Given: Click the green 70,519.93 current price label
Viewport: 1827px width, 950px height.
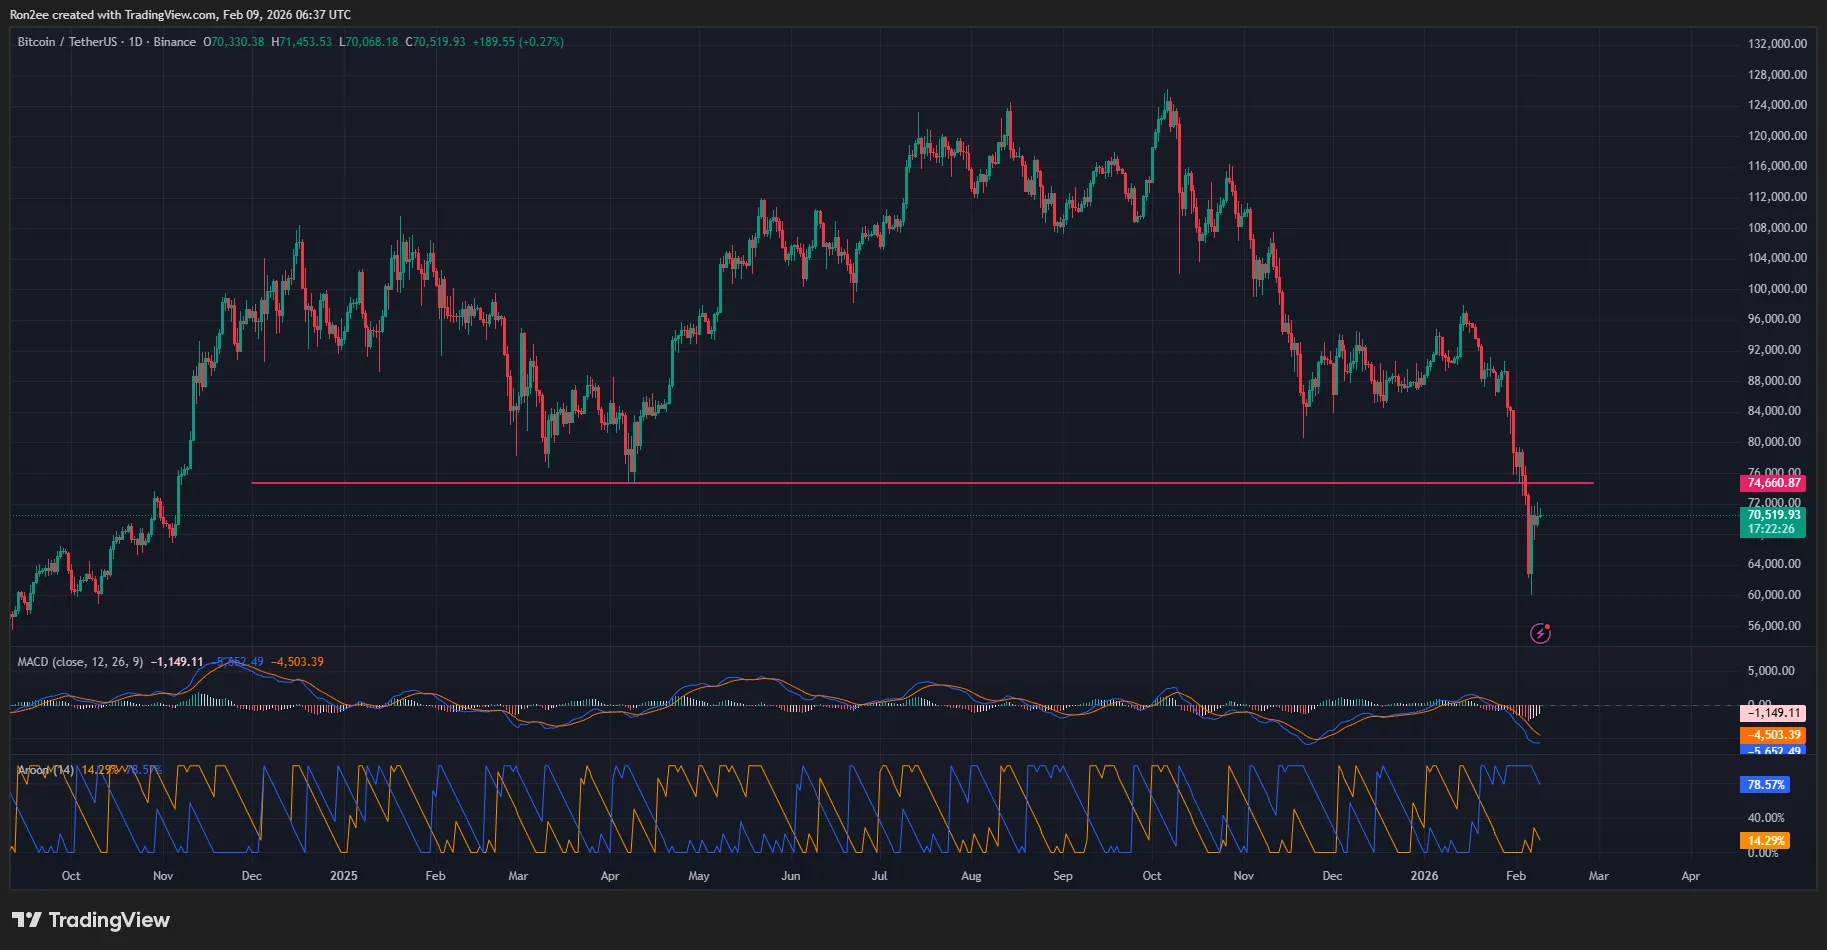Looking at the screenshot, I should tap(1772, 514).
